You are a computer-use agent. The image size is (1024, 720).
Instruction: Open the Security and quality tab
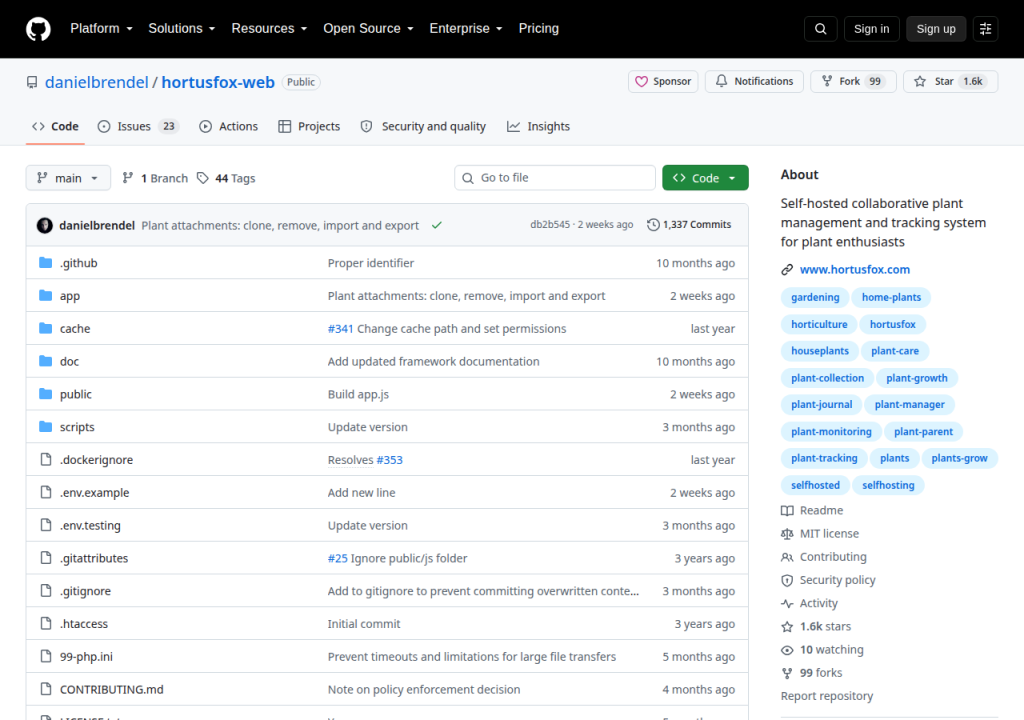pos(423,127)
